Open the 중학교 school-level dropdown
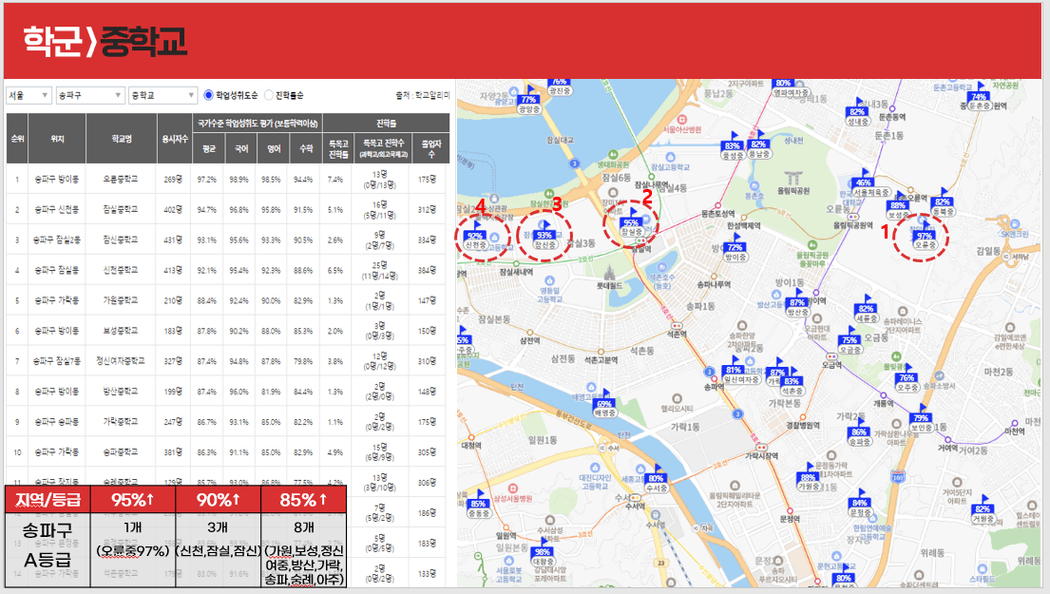Image resolution: width=1050 pixels, height=594 pixels. tap(163, 95)
